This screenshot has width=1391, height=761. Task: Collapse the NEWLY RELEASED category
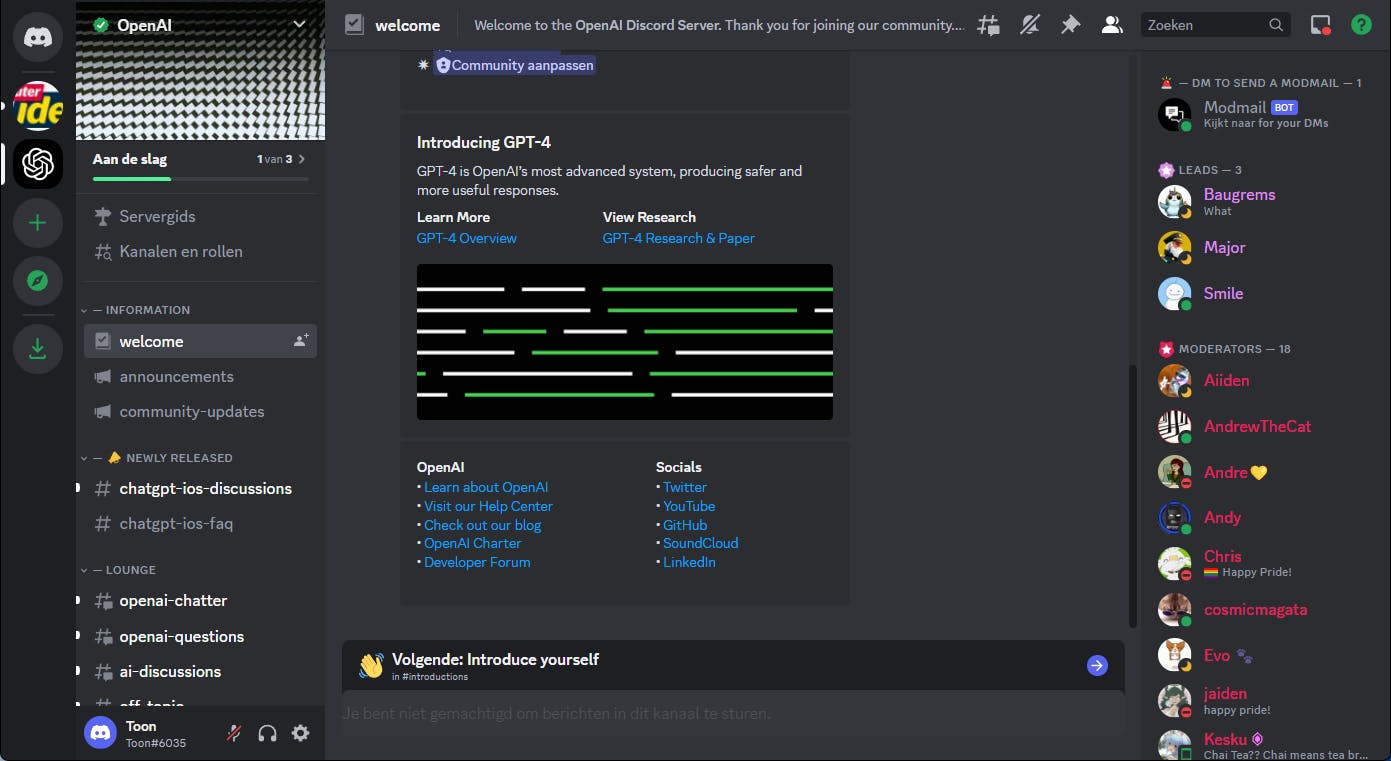[157, 458]
